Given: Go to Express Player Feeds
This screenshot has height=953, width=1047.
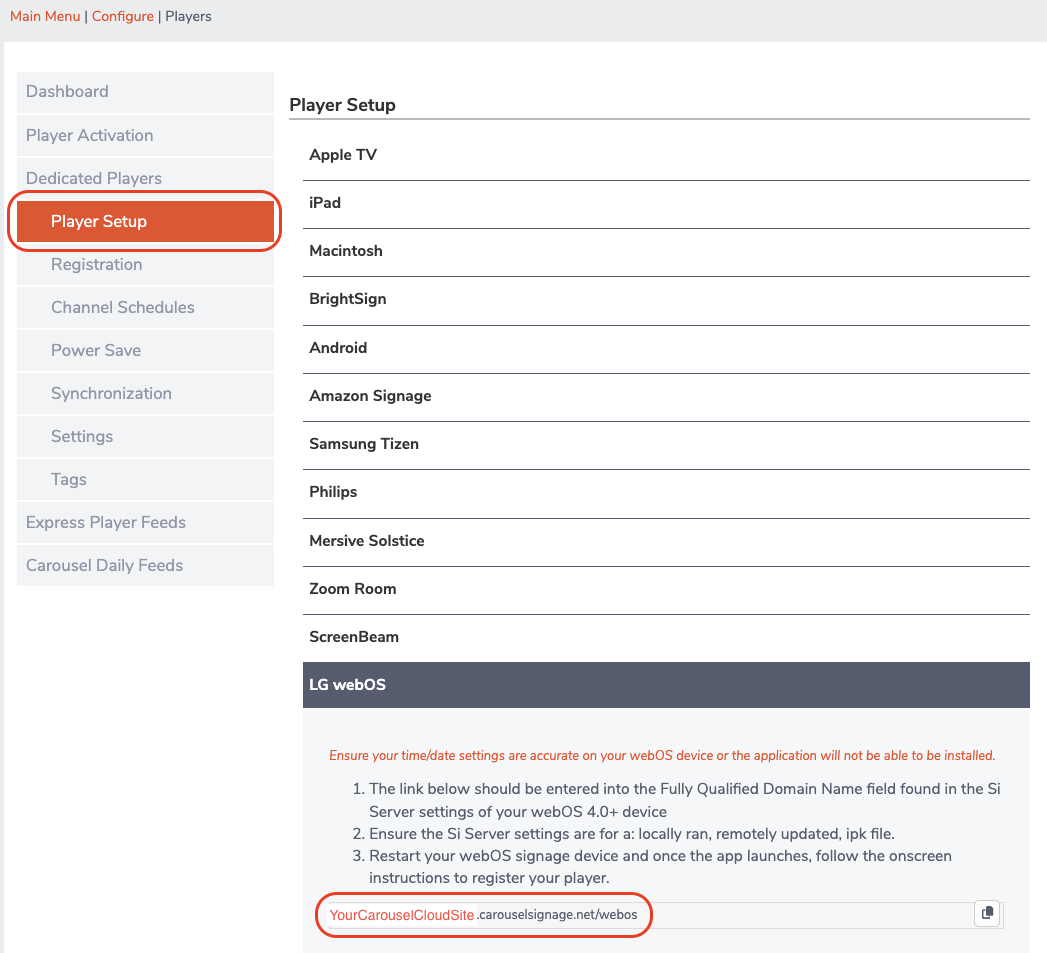Looking at the screenshot, I should click(x=145, y=522).
